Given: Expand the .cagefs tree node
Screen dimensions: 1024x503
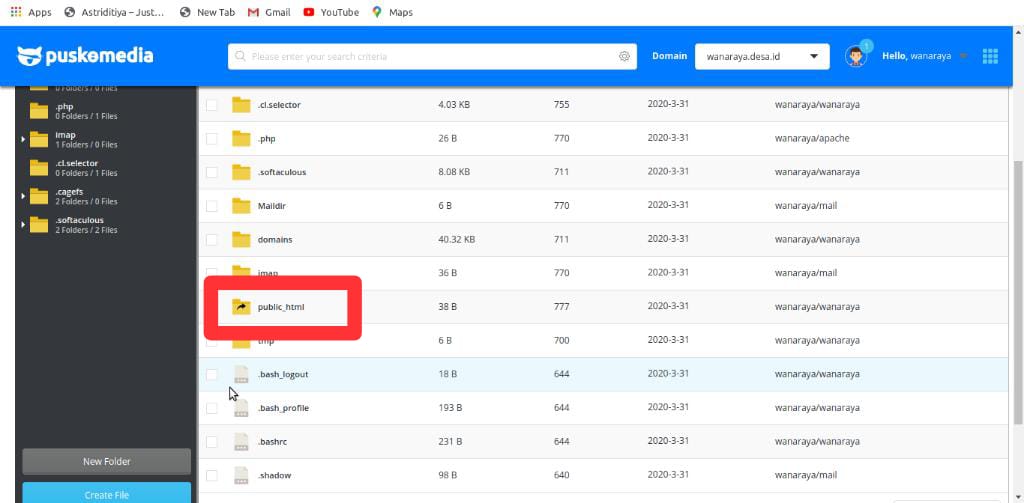Looking at the screenshot, I should [x=23, y=196].
